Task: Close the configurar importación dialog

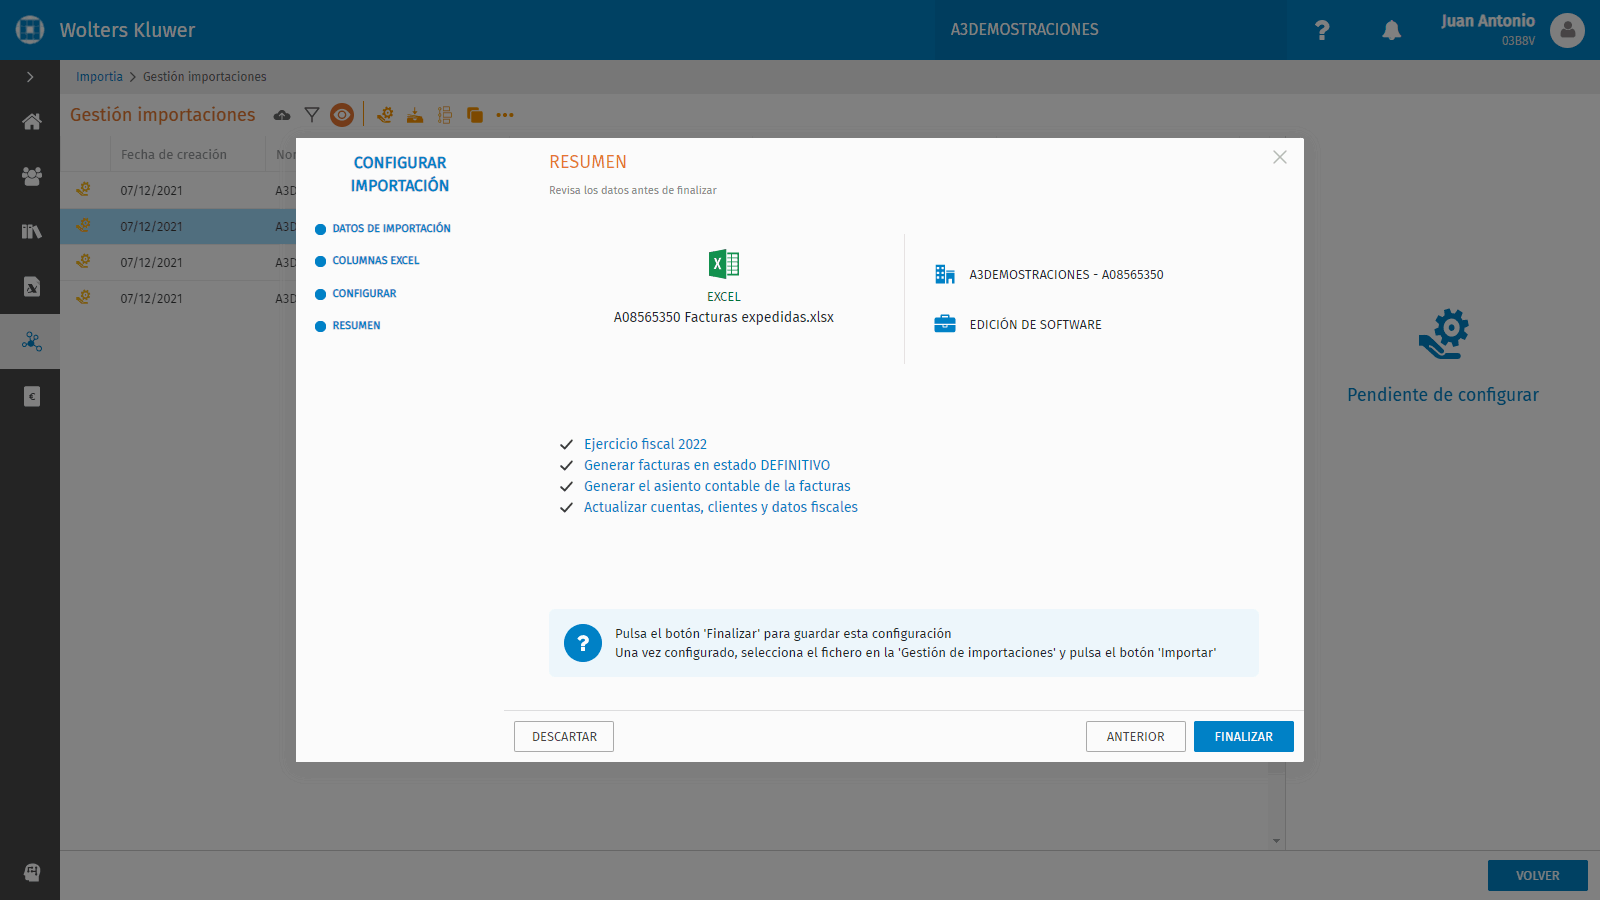Action: coord(1280,157)
